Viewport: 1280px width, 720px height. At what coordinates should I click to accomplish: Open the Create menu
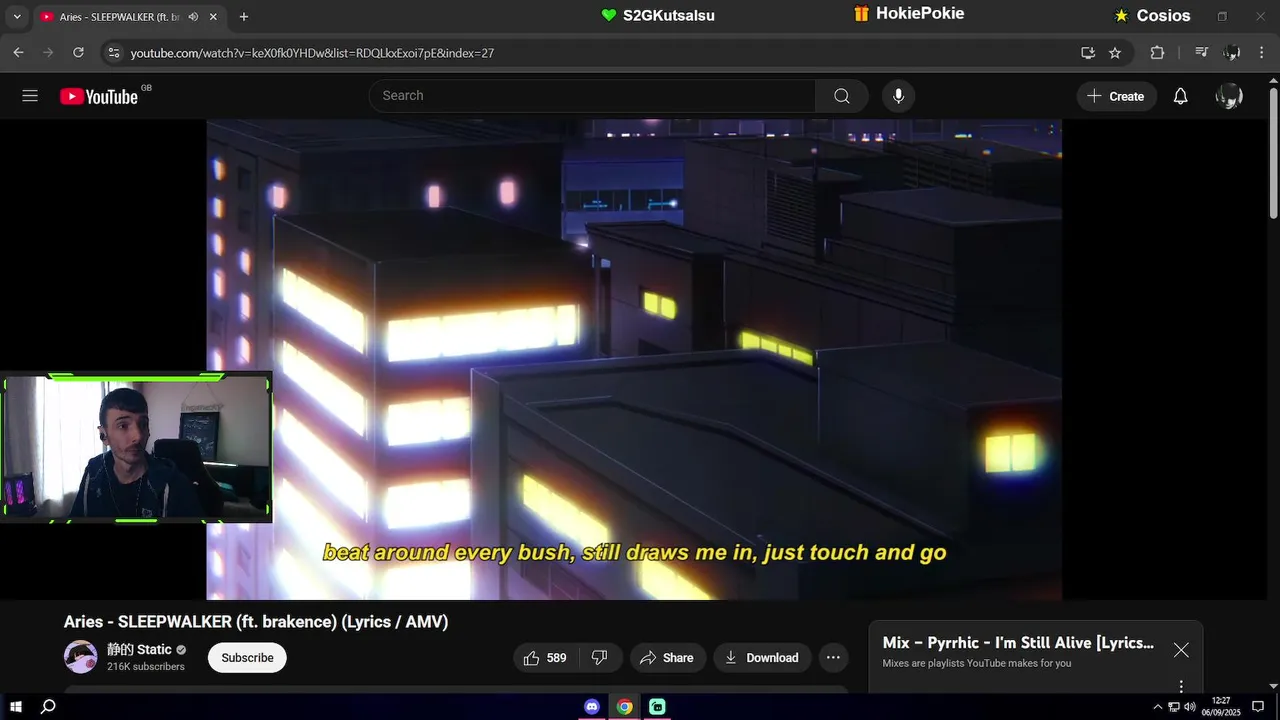coord(1116,96)
